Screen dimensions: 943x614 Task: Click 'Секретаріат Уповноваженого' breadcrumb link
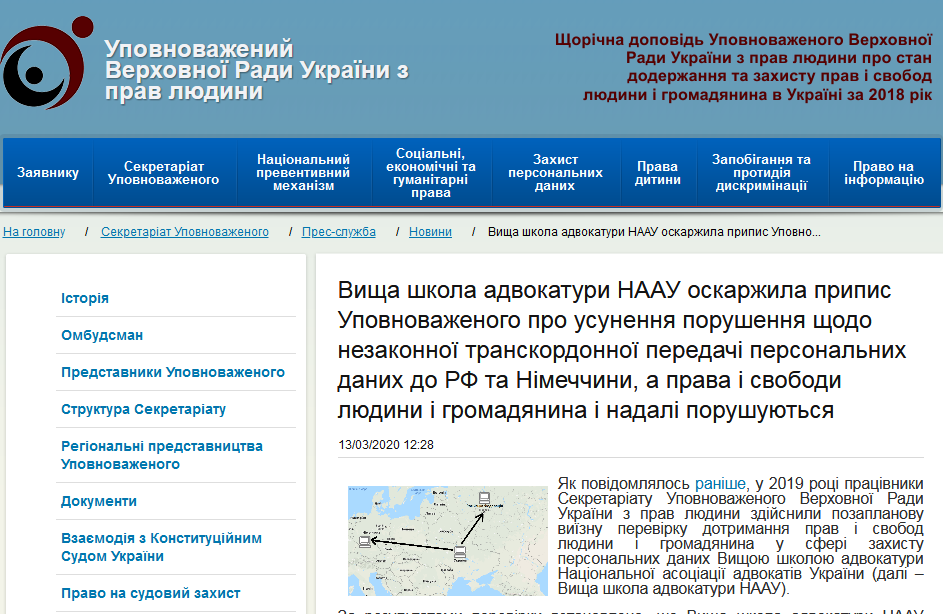tap(185, 232)
